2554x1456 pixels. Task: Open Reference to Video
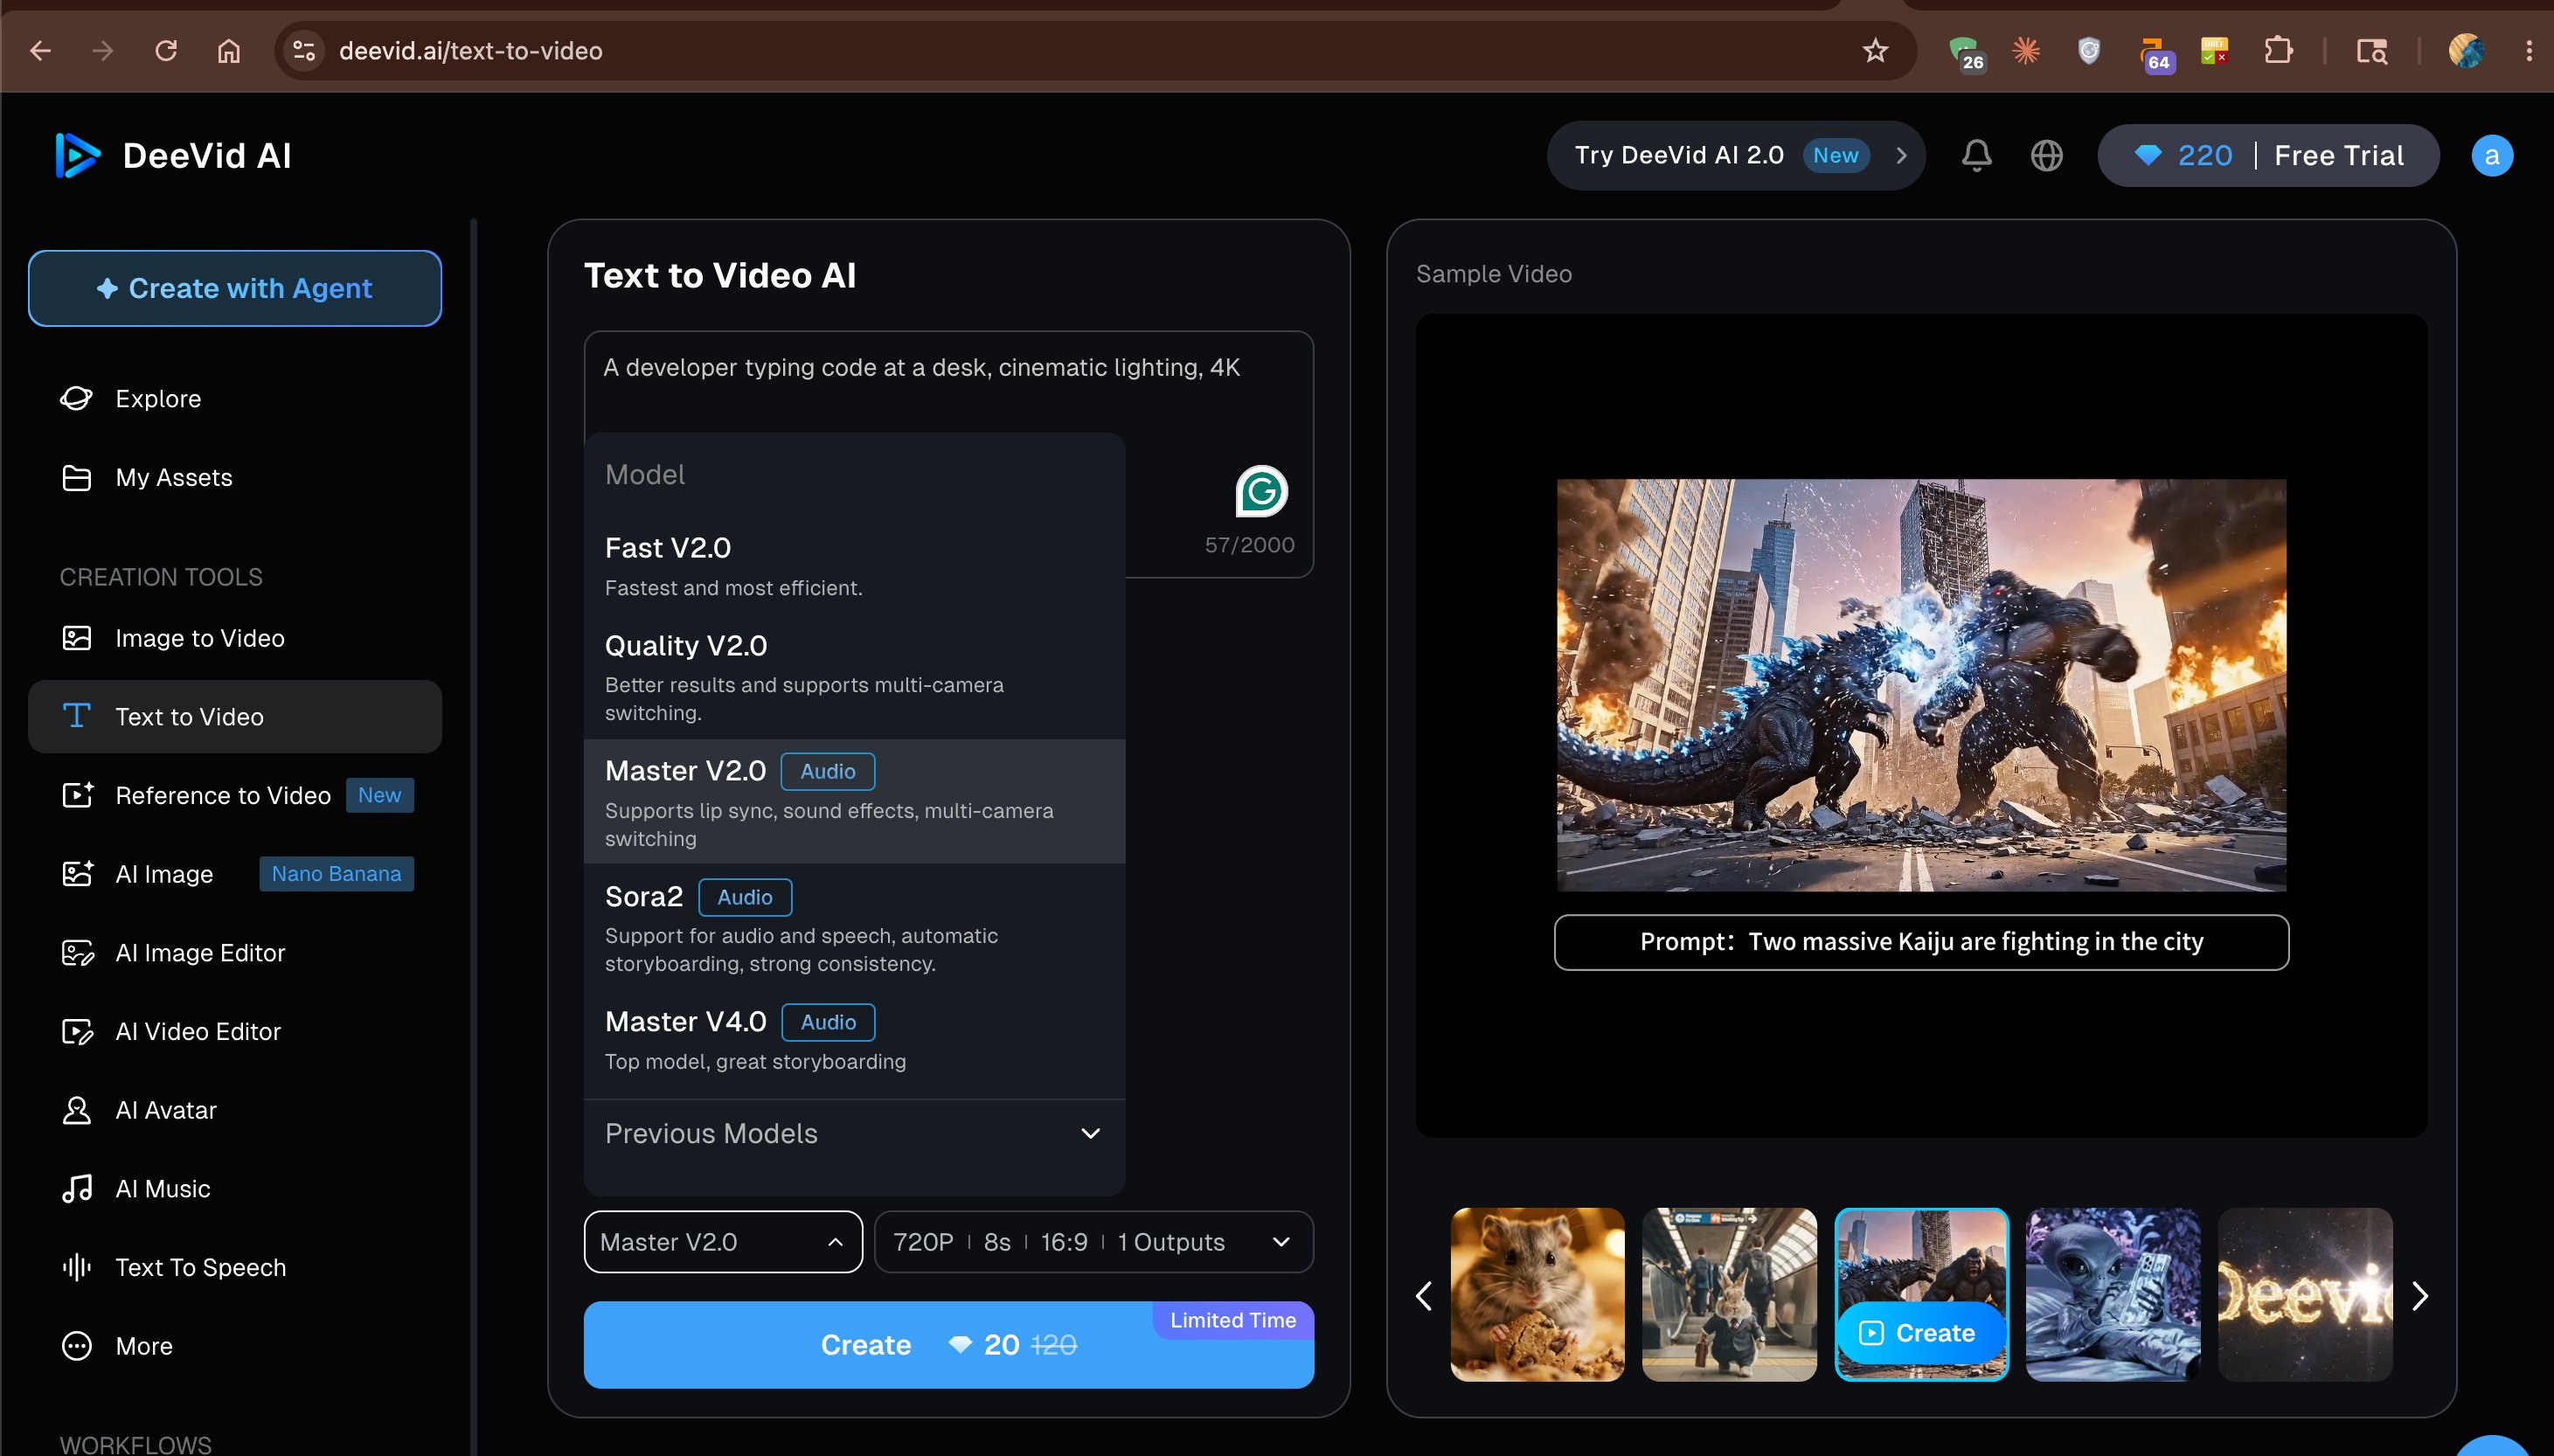(235, 795)
